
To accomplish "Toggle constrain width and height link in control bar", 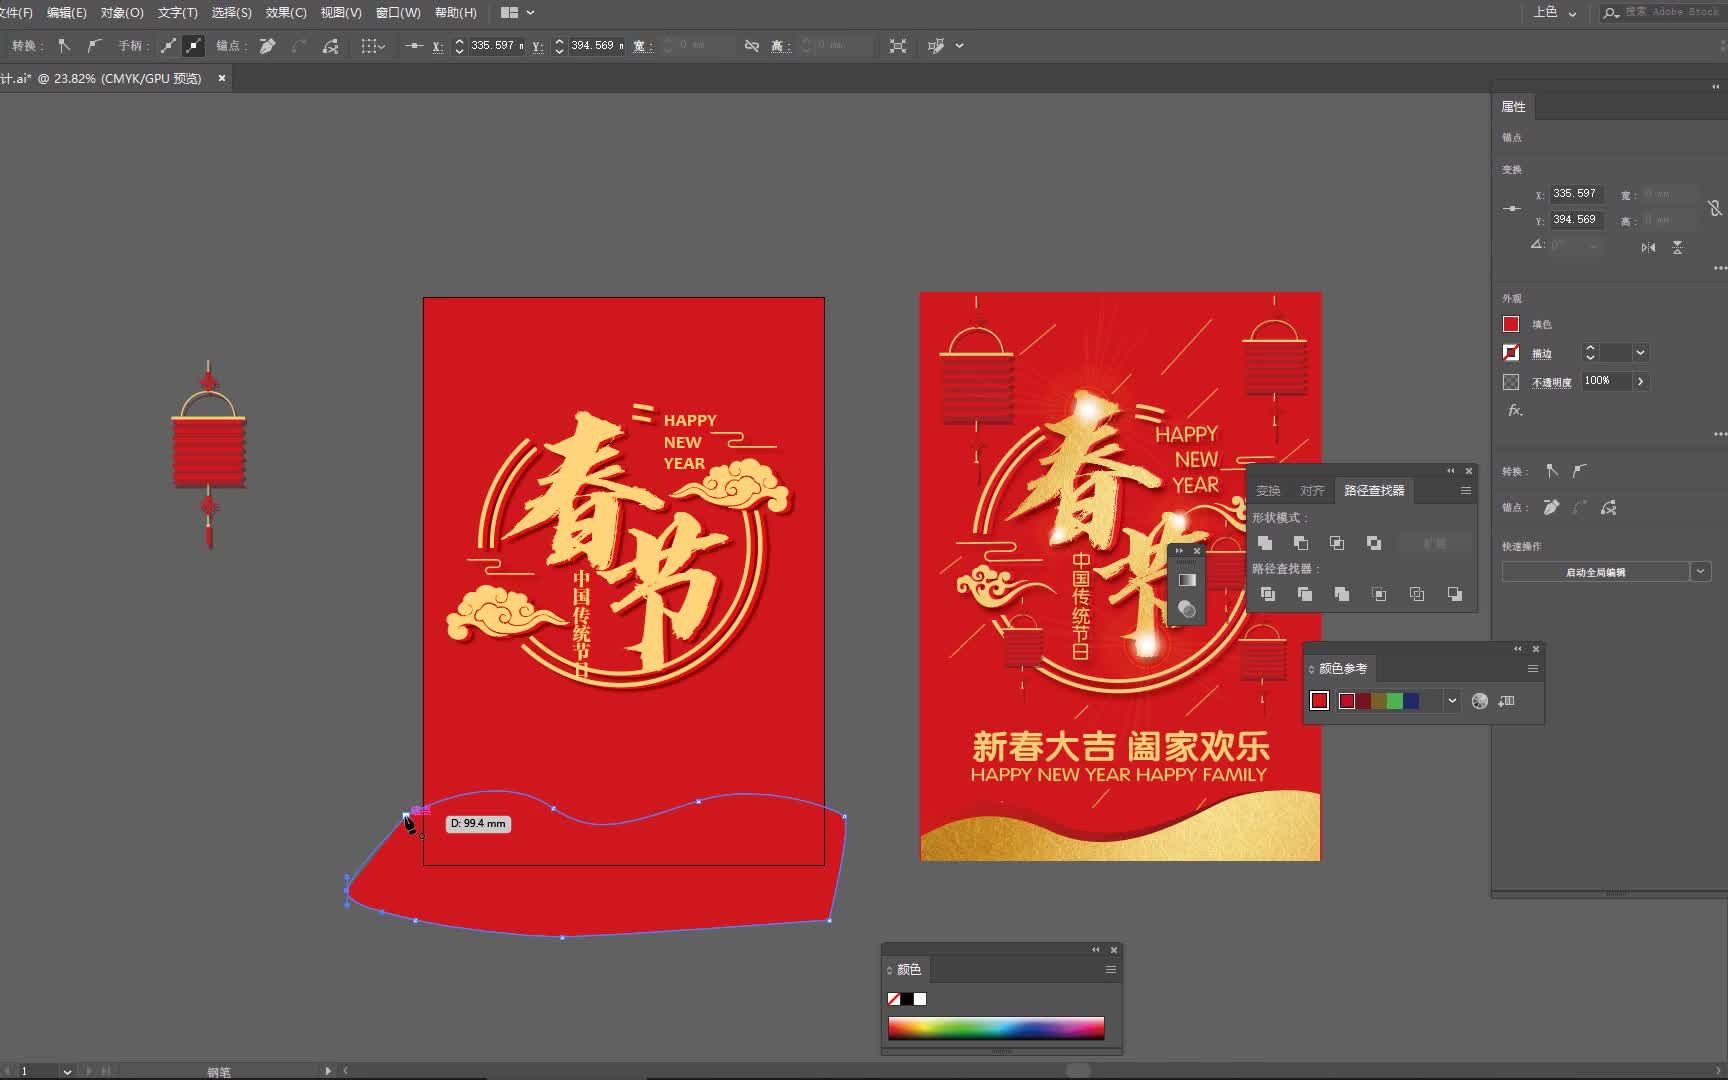I will click(x=752, y=46).
